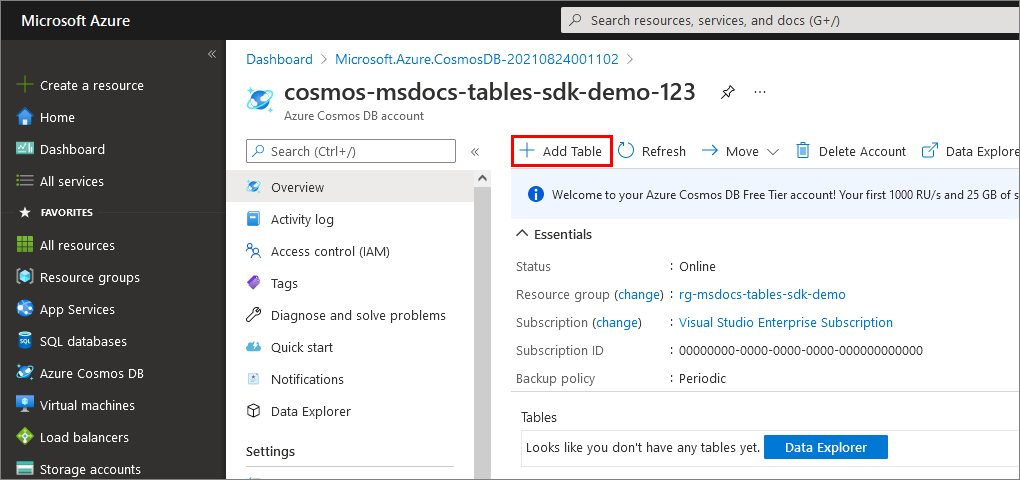
Task: Click the resource menu Search (Ctrl+/) field
Action: coord(350,151)
